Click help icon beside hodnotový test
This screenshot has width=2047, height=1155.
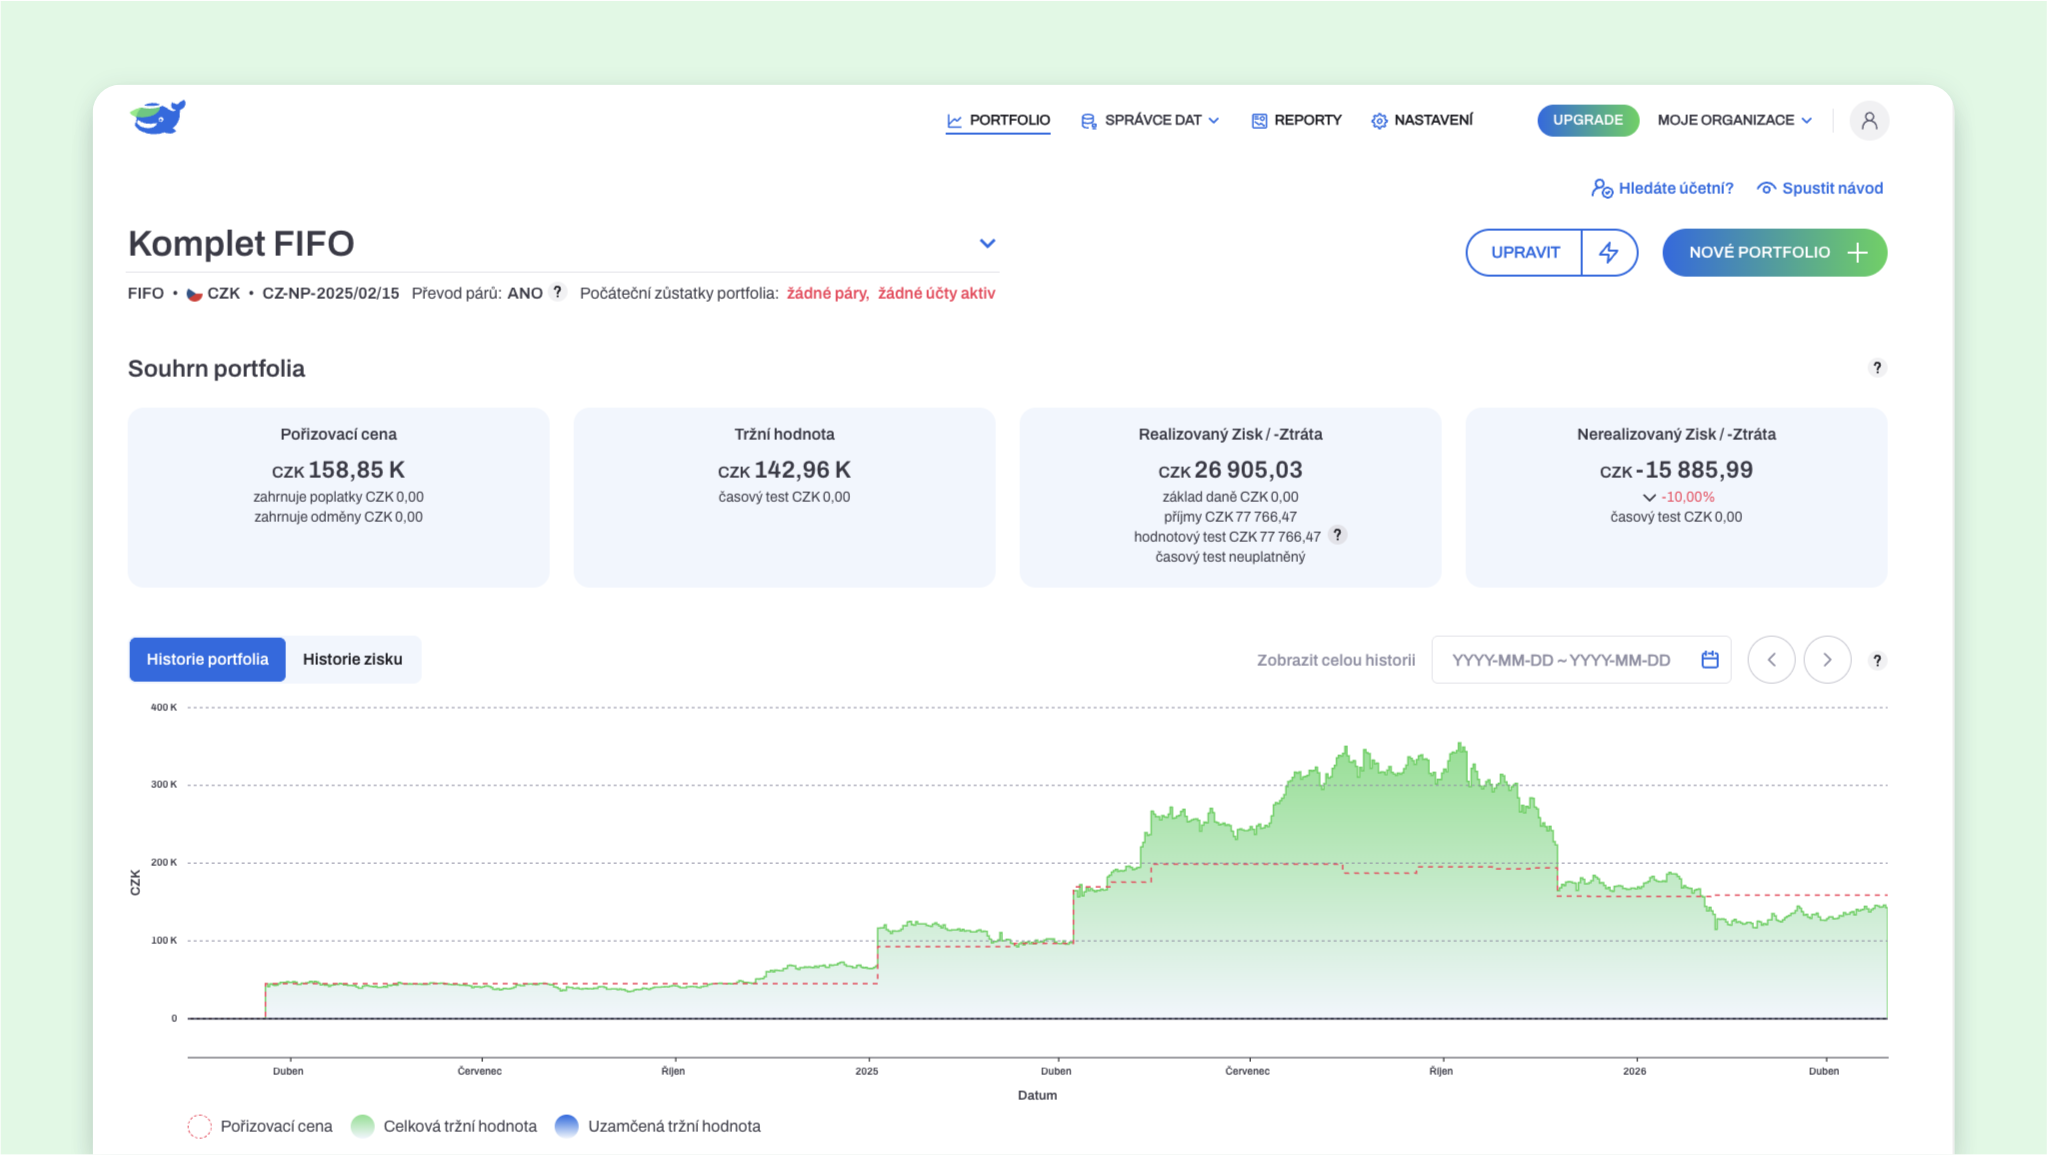click(1337, 535)
